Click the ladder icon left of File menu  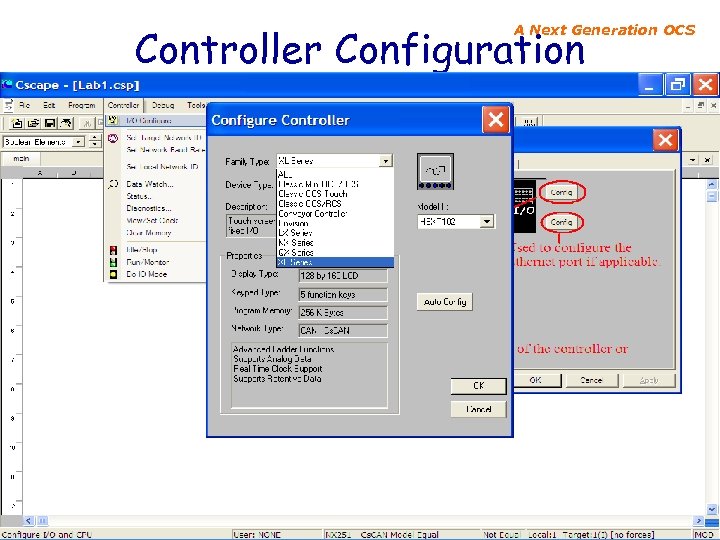8,106
